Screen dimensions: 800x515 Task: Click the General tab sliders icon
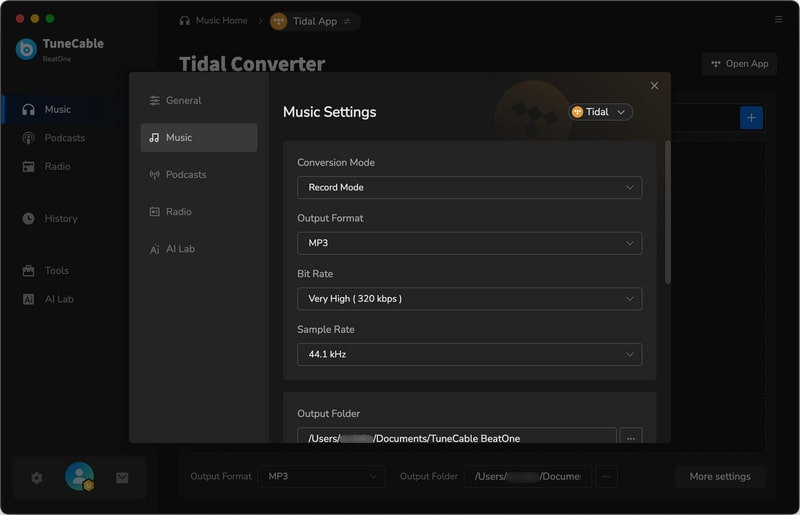[155, 101]
